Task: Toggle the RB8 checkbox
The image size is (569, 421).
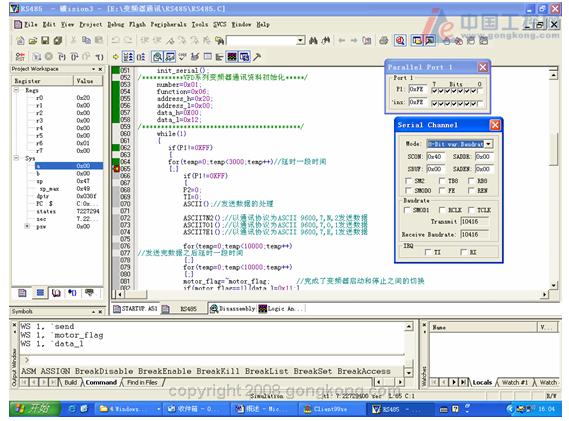Action: pyautogui.click(x=471, y=180)
